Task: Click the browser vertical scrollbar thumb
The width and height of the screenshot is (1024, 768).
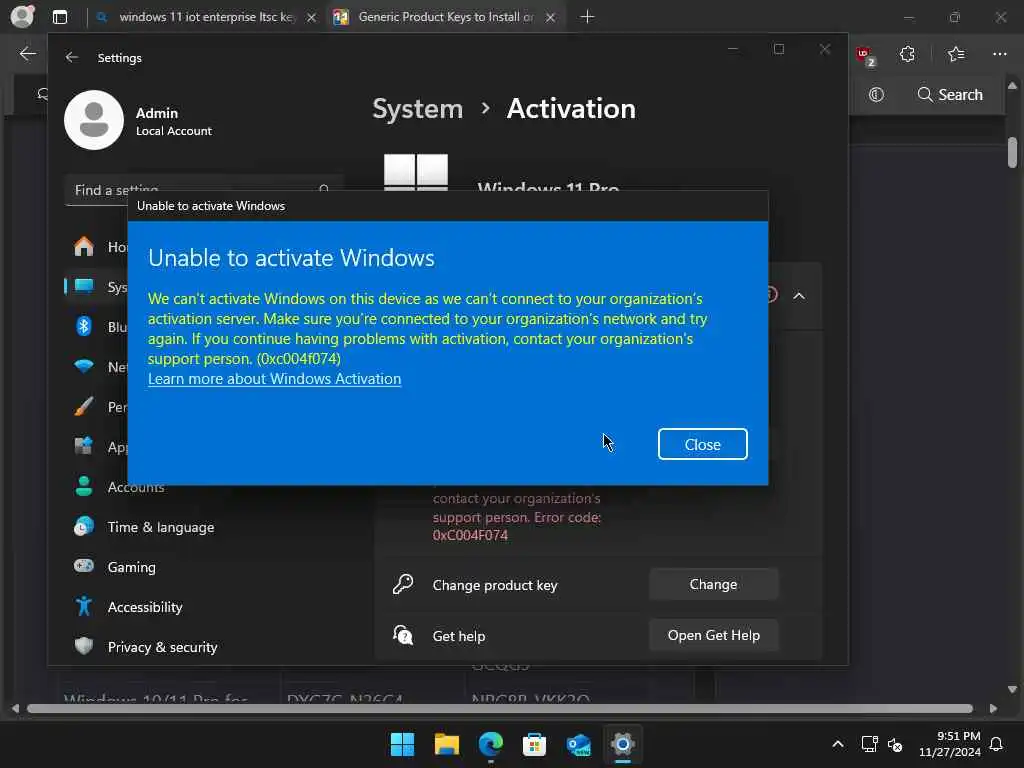Action: click(1012, 152)
